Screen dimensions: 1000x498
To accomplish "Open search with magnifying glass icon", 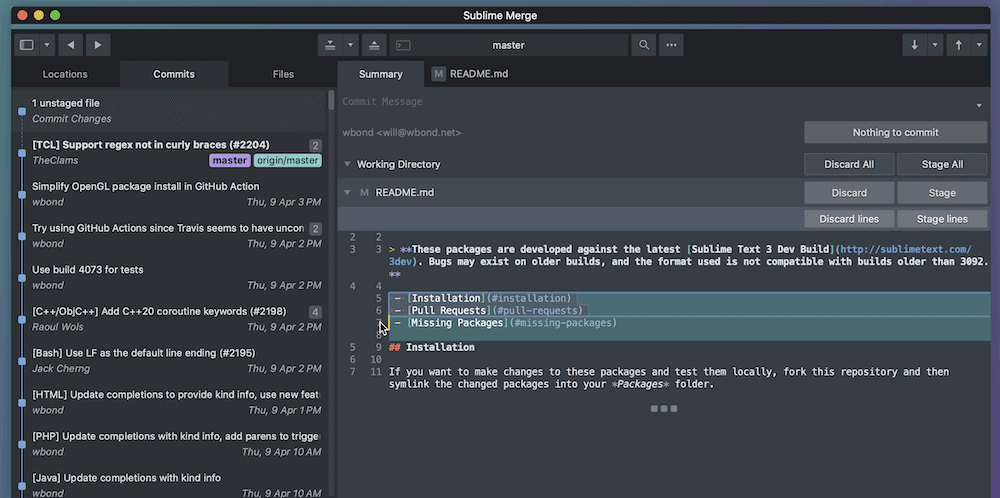I will (x=643, y=45).
